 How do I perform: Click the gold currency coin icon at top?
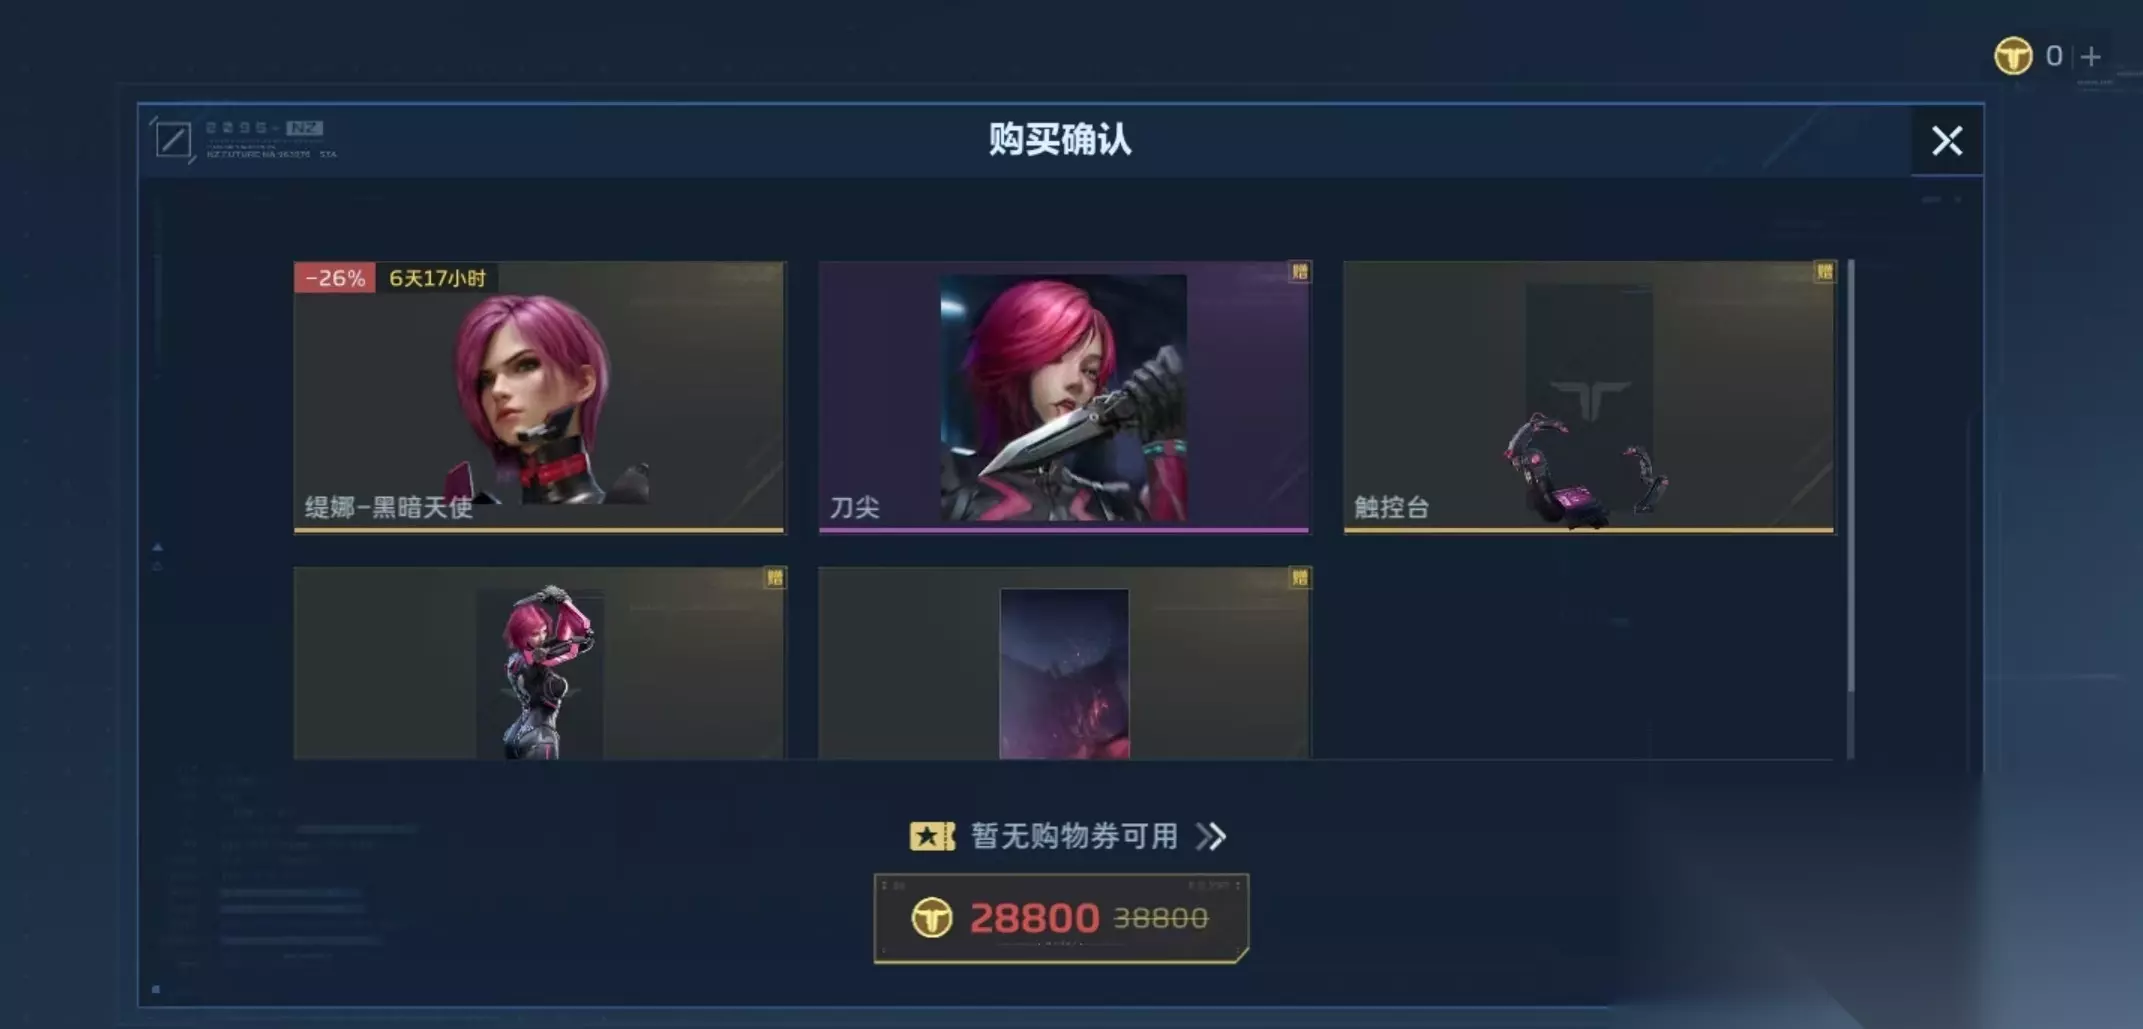(2013, 56)
